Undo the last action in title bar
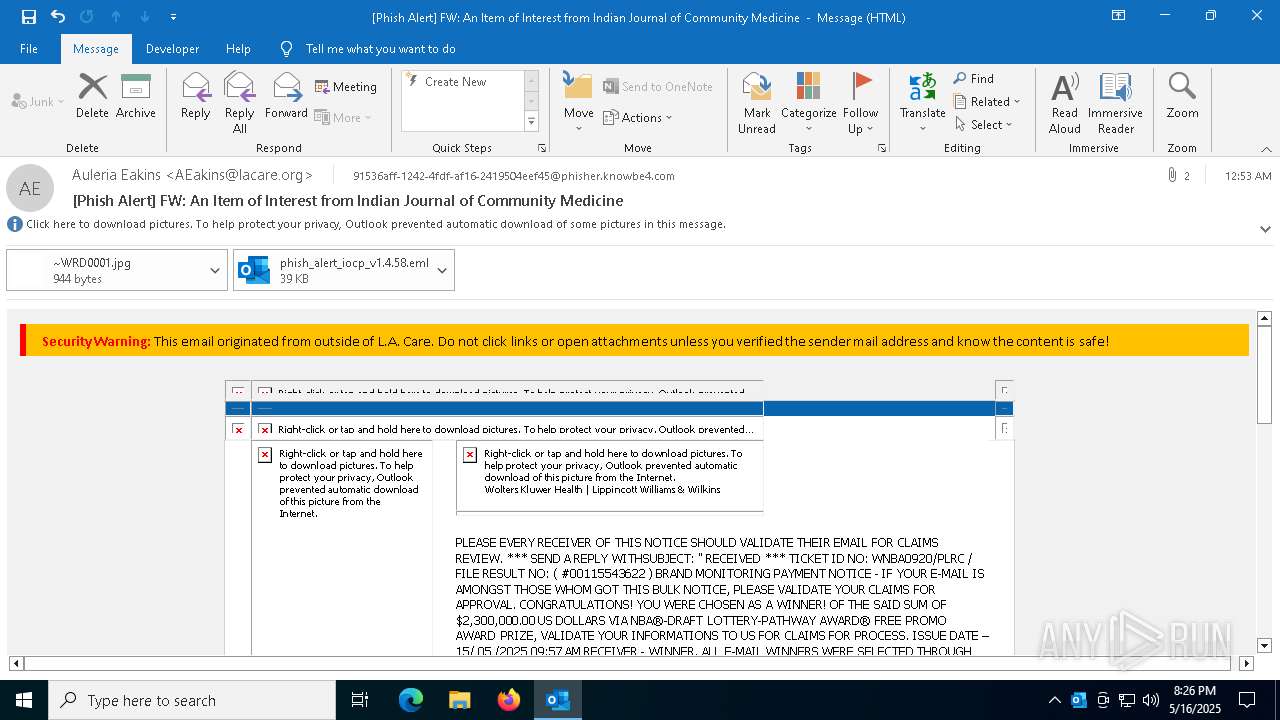The image size is (1280, 720). (x=58, y=17)
